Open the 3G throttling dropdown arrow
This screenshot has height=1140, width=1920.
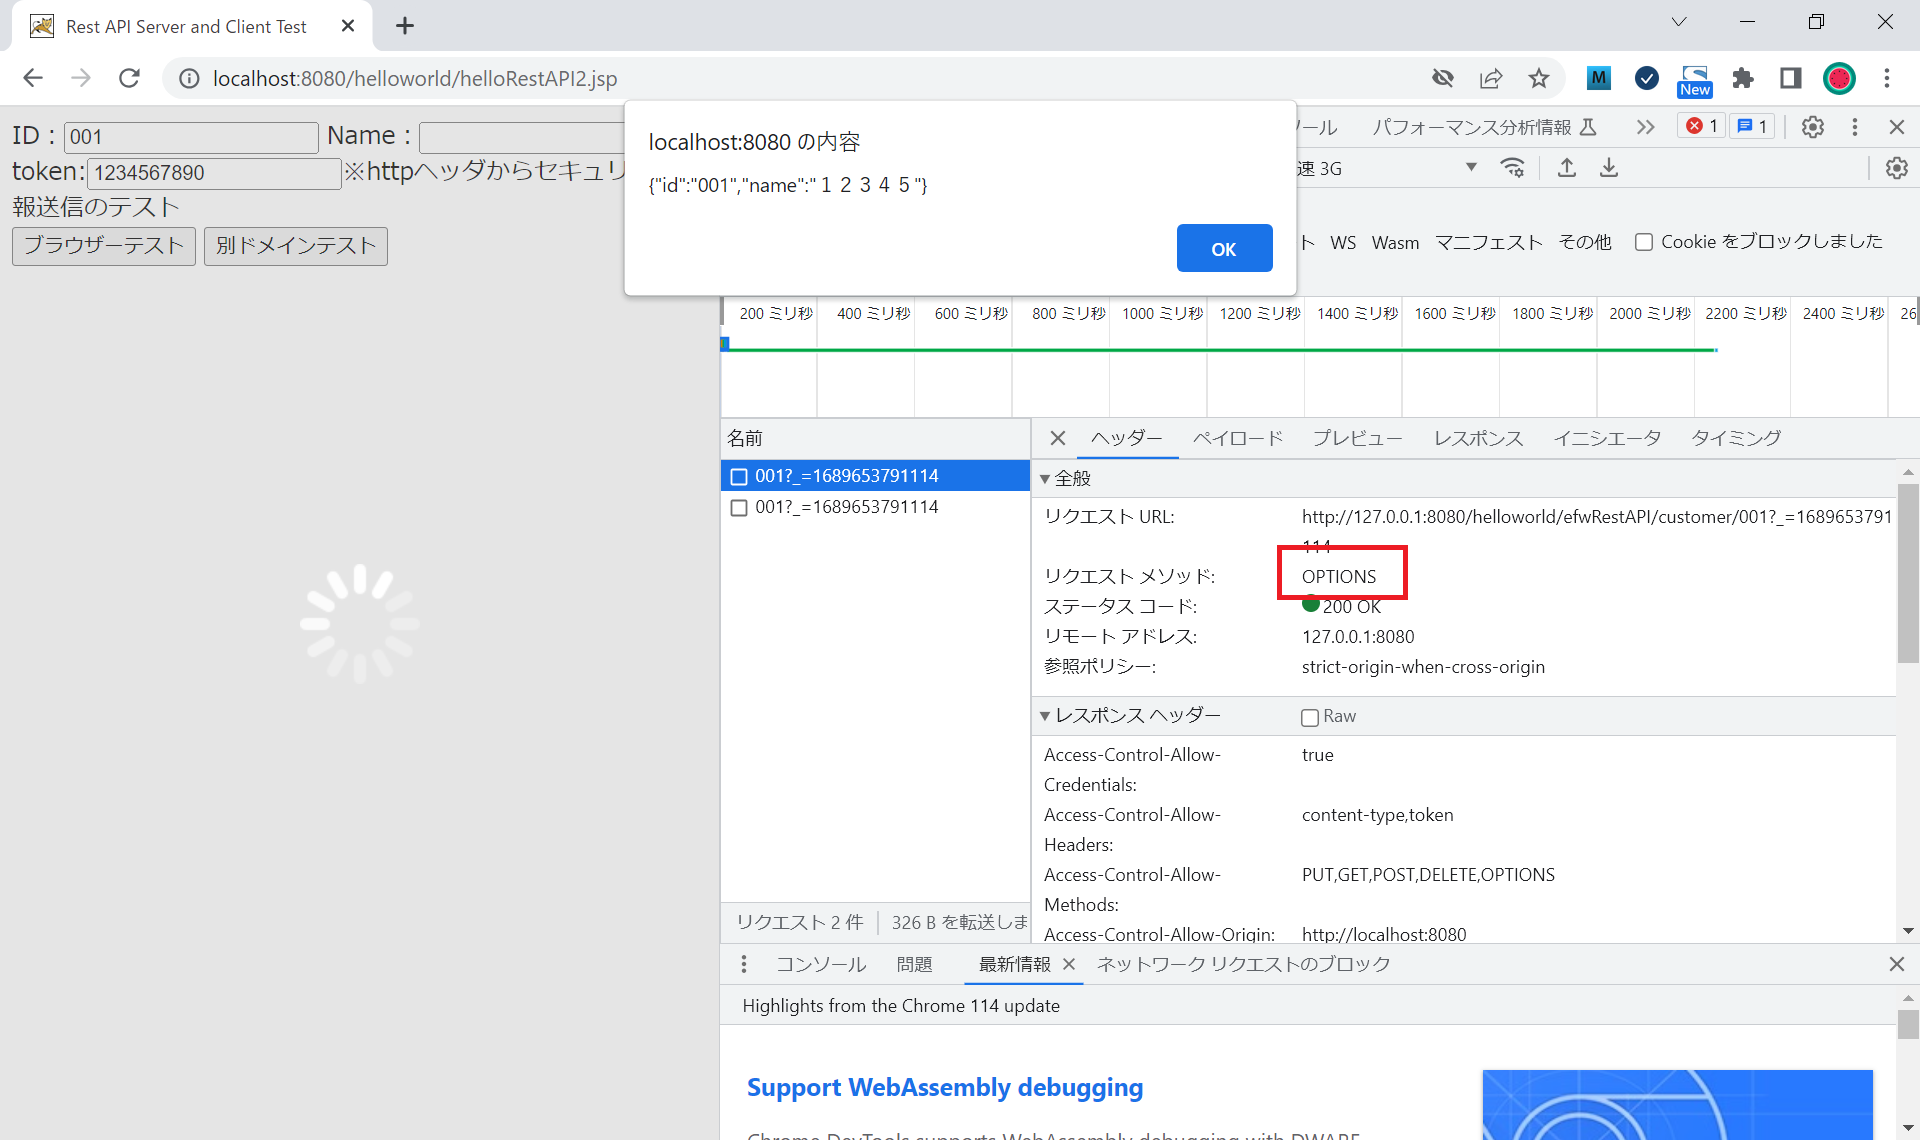point(1471,168)
